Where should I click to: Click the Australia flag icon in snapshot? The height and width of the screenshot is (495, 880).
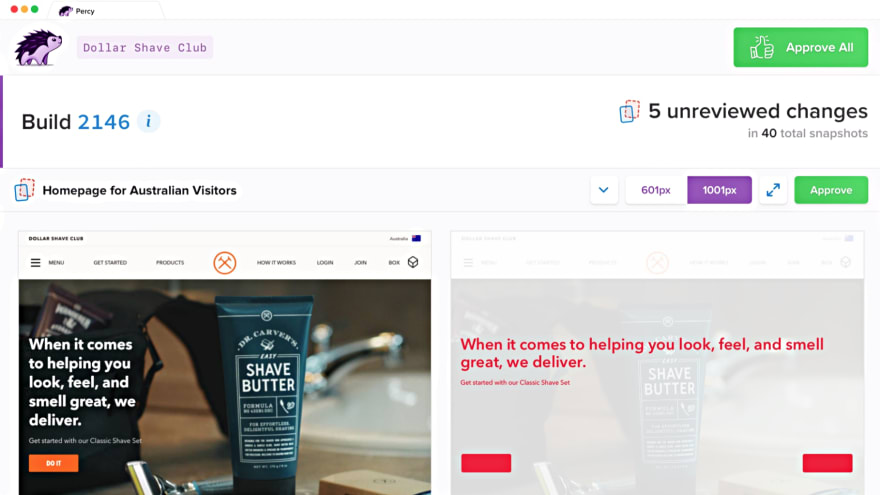(x=416, y=239)
